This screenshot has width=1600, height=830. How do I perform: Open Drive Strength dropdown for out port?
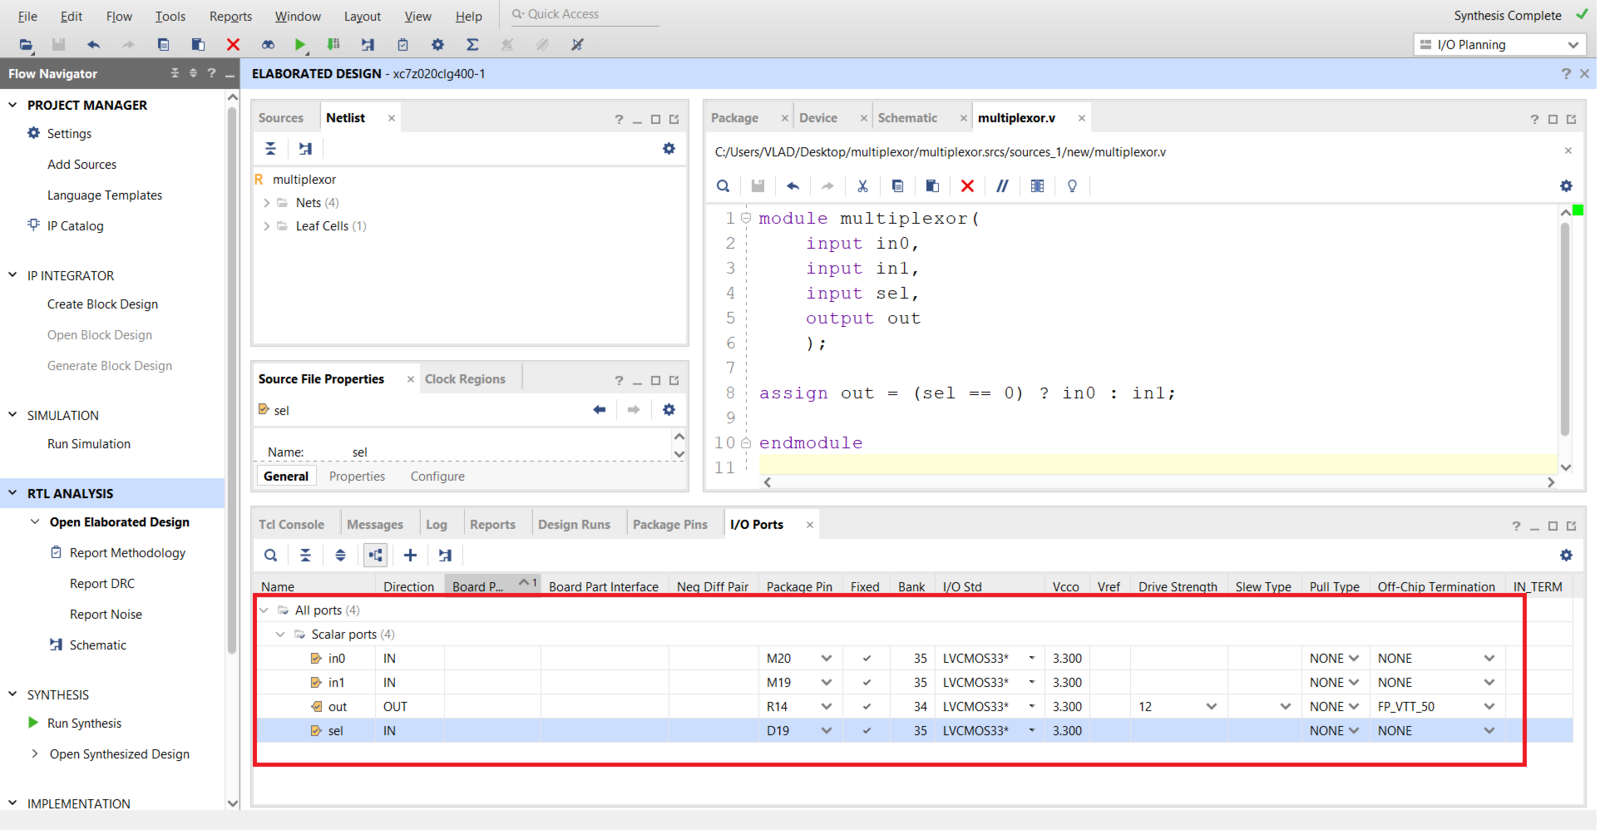click(1211, 707)
